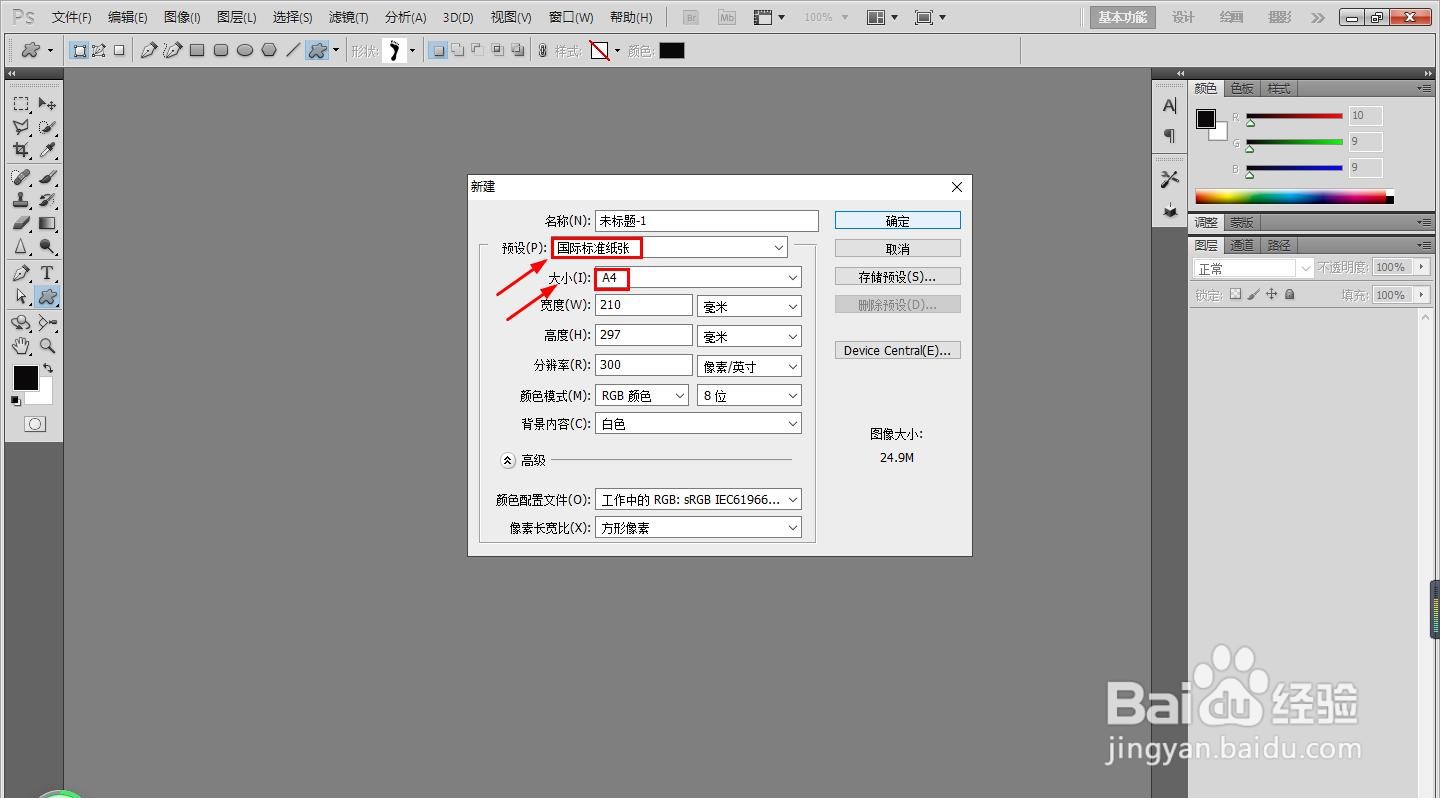Viewport: 1440px width, 798px height.
Task: Open resolution unit 像素/英寸 dropdown
Action: point(749,366)
